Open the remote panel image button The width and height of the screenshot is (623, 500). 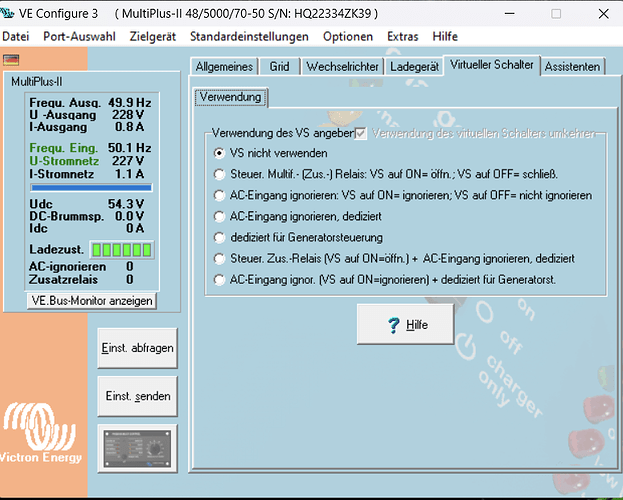tap(137, 448)
